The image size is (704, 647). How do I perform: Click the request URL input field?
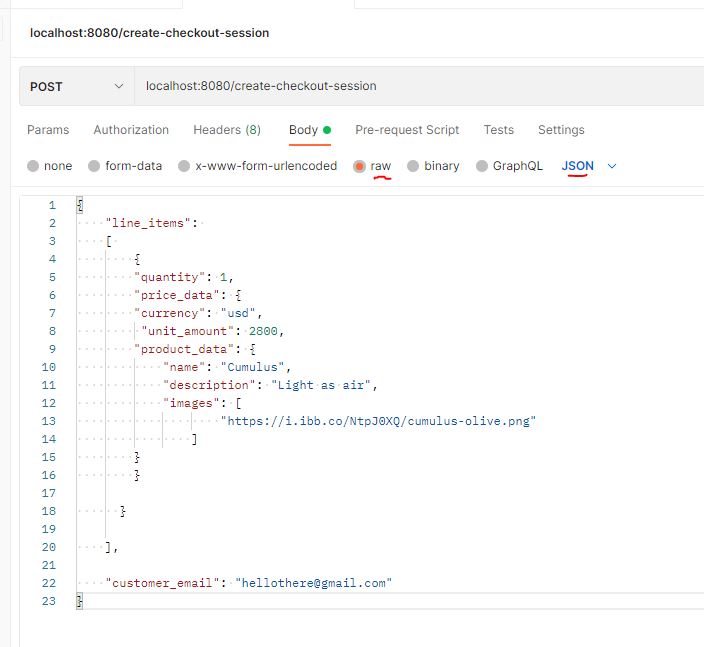click(419, 86)
